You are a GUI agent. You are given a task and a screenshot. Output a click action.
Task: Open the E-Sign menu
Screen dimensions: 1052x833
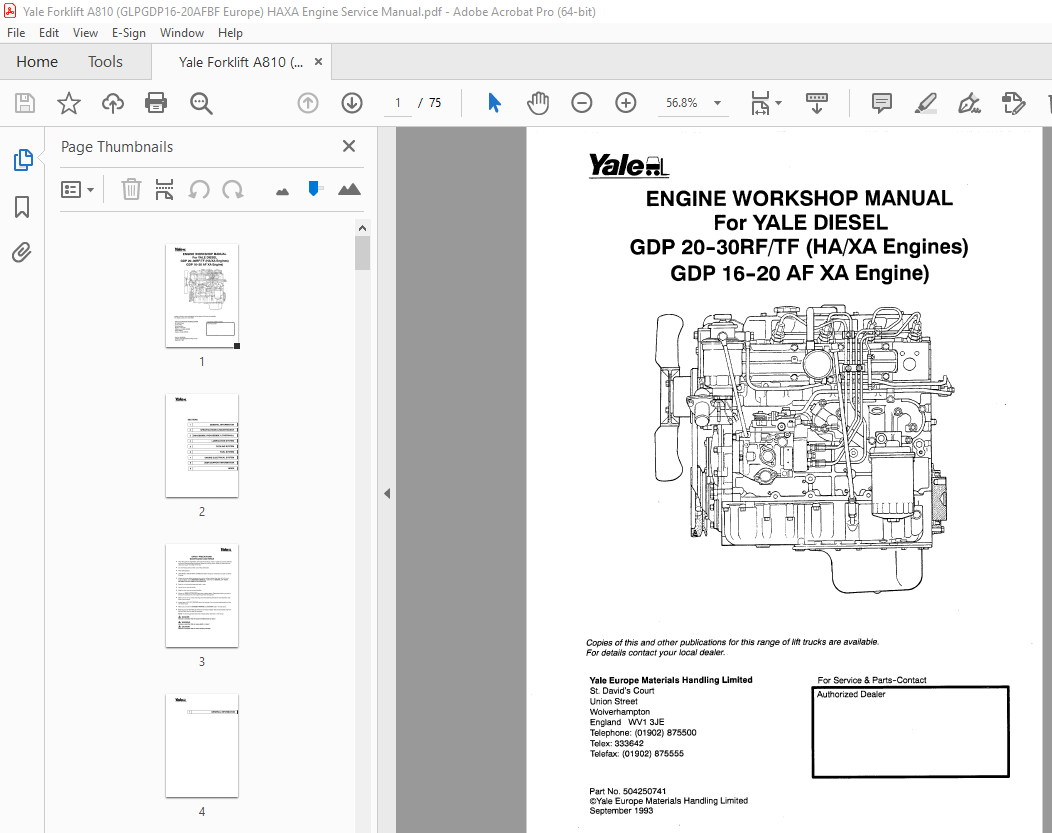click(x=129, y=33)
